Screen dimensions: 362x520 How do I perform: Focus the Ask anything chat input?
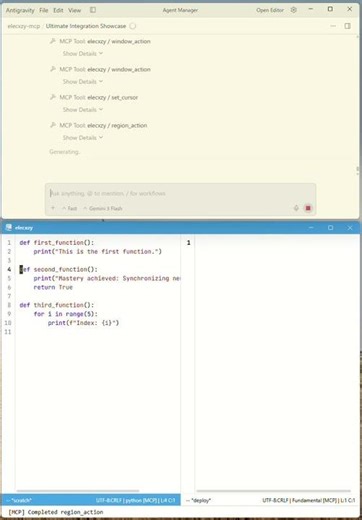coord(180,193)
